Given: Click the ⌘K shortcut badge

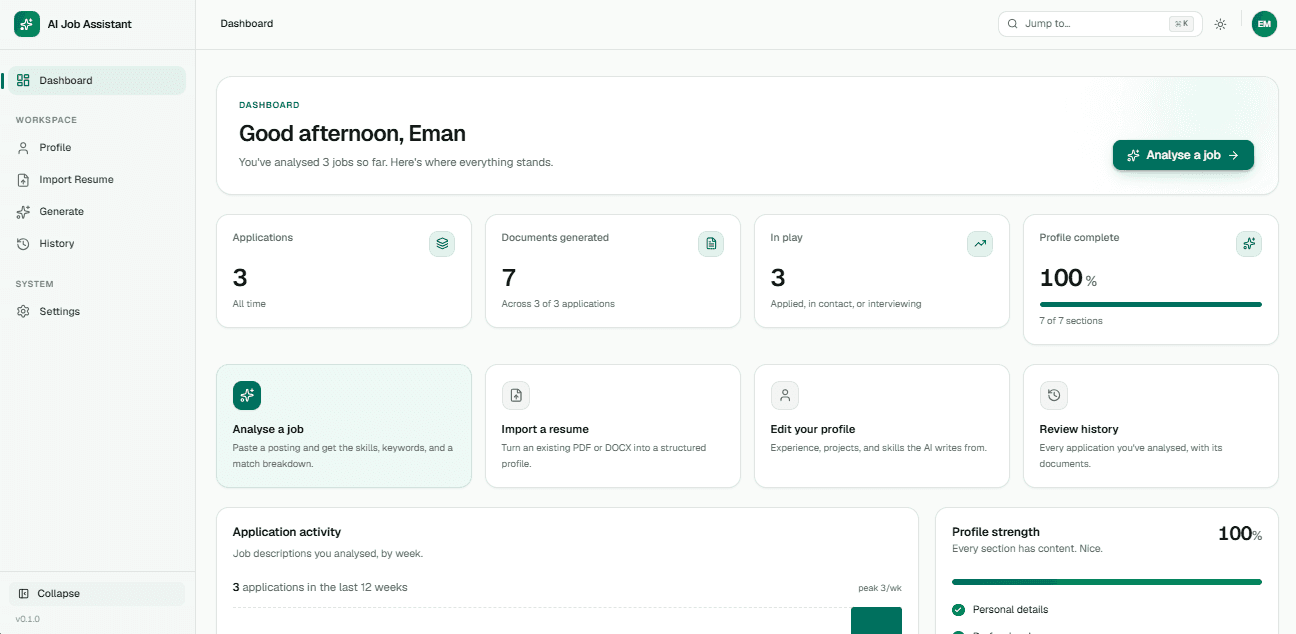Looking at the screenshot, I should point(1181,24).
